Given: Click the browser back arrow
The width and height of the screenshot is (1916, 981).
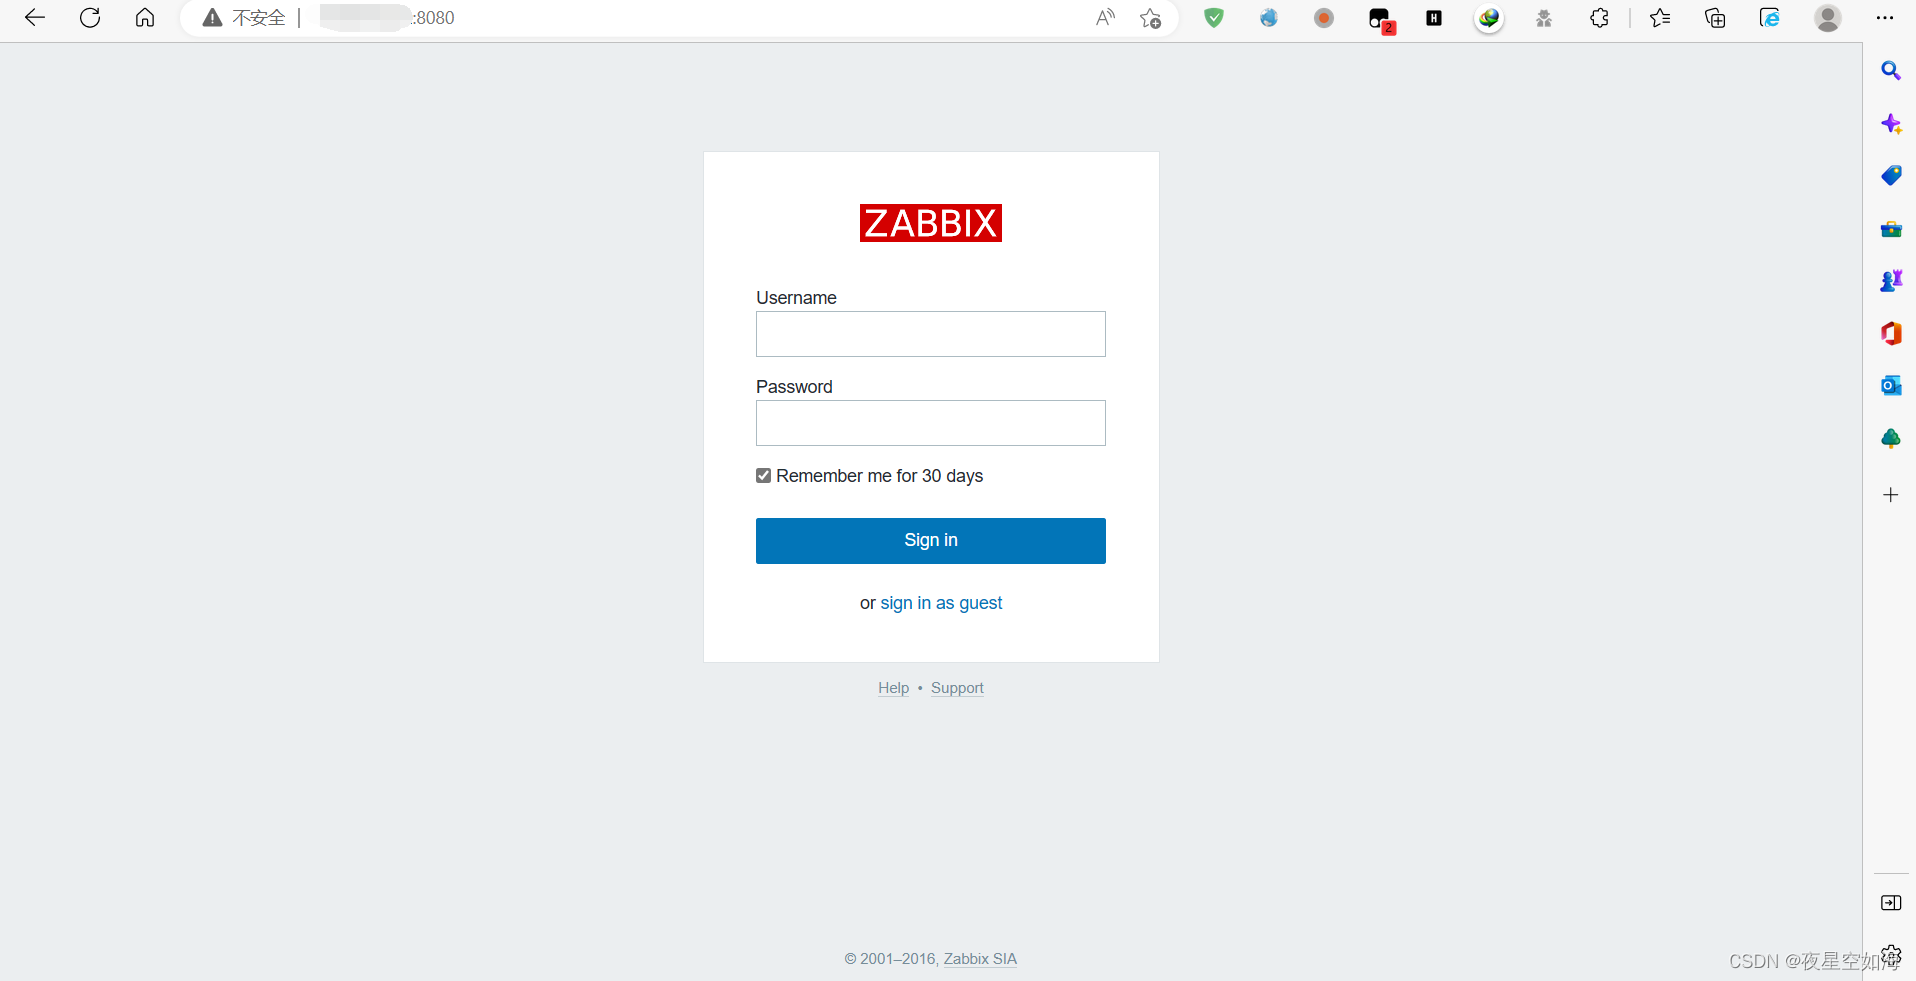Looking at the screenshot, I should coord(35,18).
